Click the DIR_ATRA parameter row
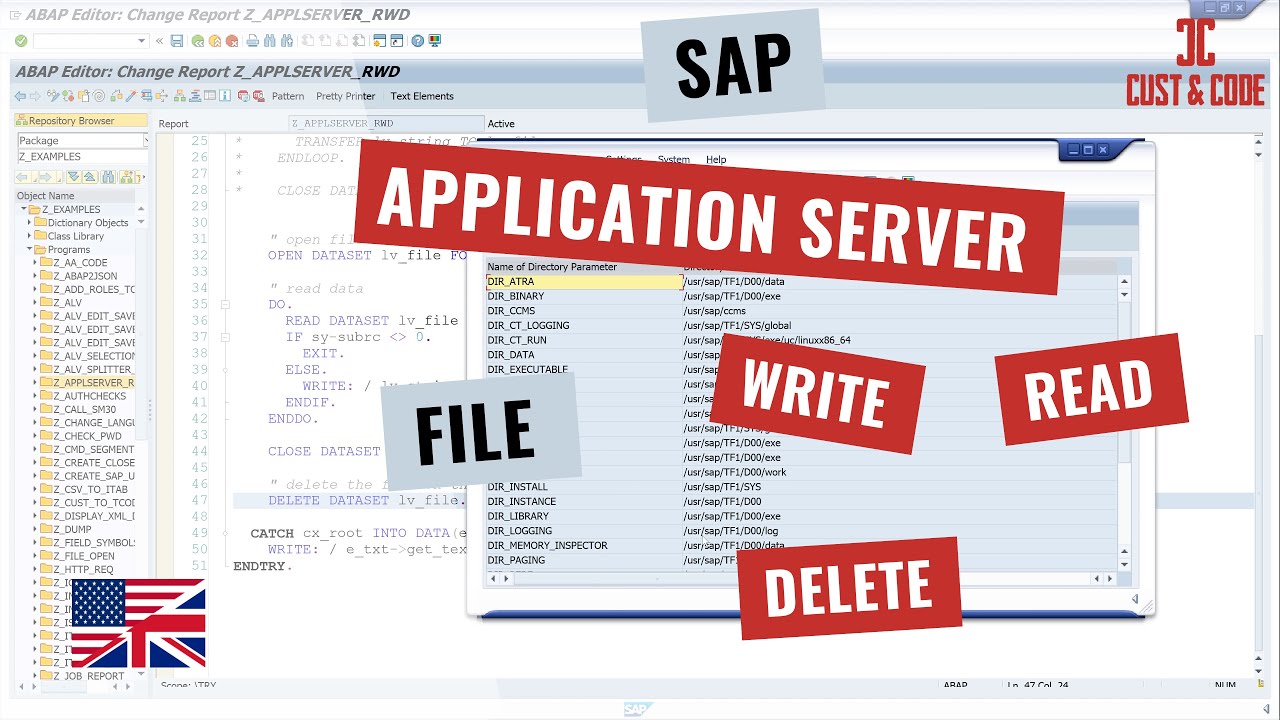 click(x=800, y=282)
